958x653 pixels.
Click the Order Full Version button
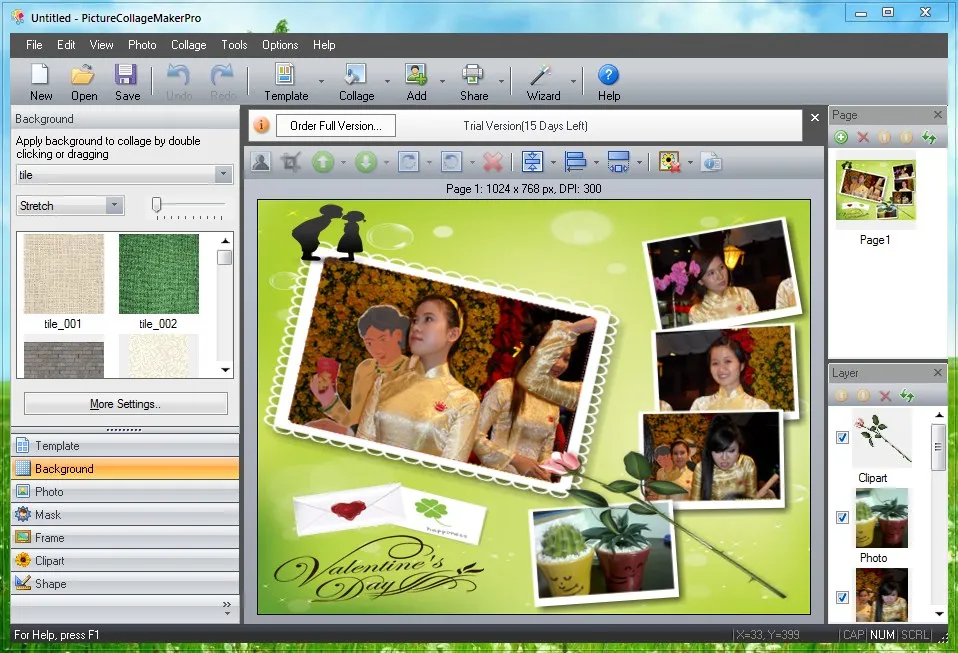(x=335, y=126)
